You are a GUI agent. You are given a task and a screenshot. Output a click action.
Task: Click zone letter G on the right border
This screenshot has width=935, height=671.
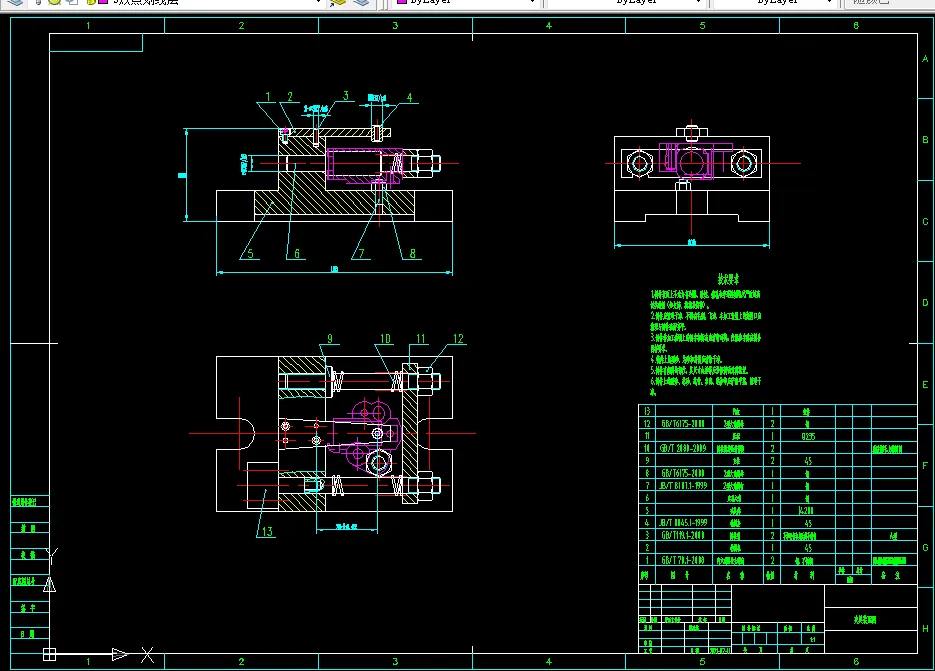pyautogui.click(x=925, y=547)
